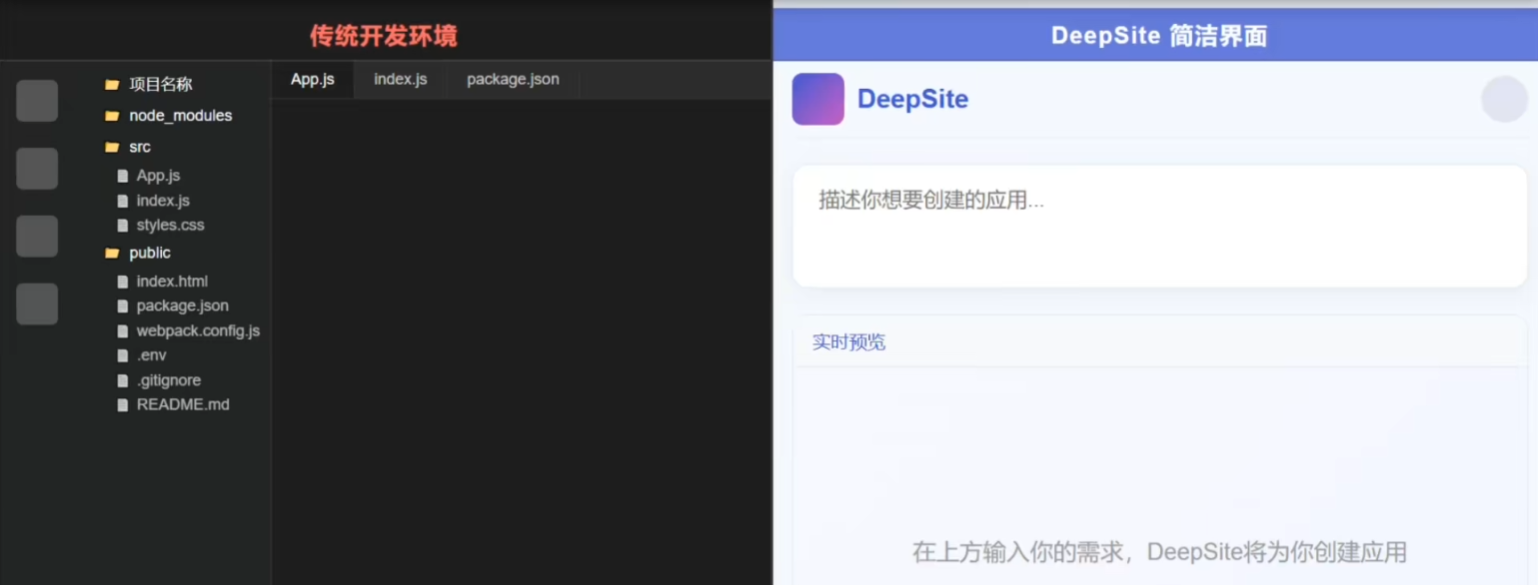Click the .gitignore file icon
Image resolution: width=1538 pixels, height=585 pixels.
[121, 380]
